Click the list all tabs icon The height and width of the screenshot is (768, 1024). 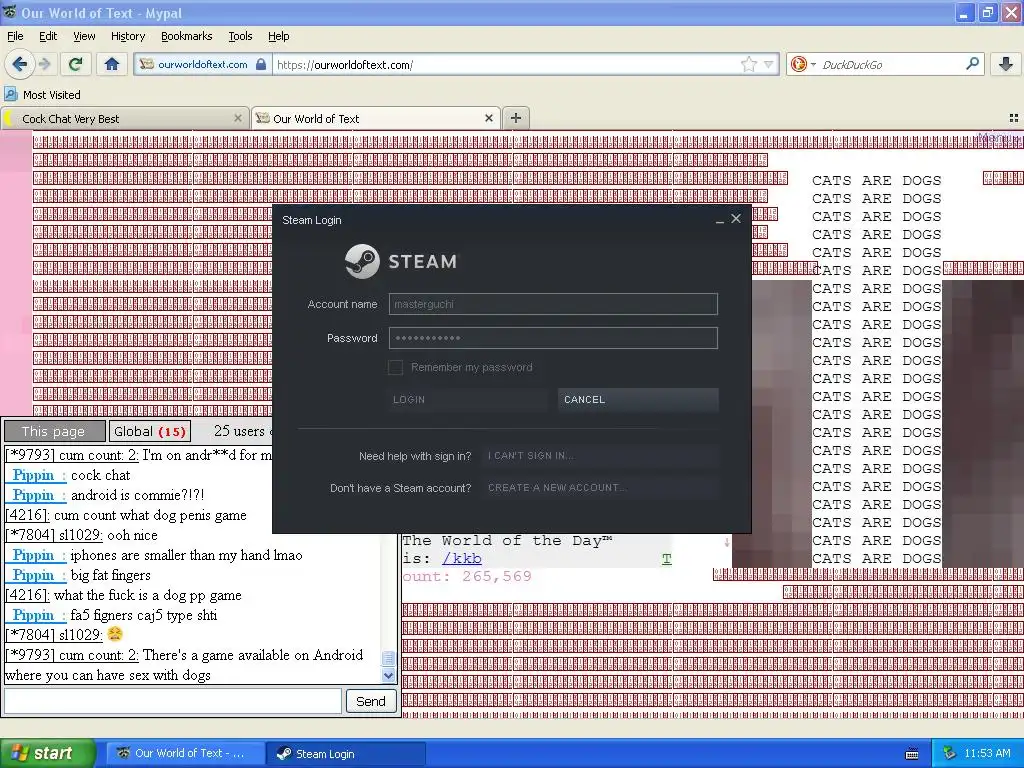1014,118
